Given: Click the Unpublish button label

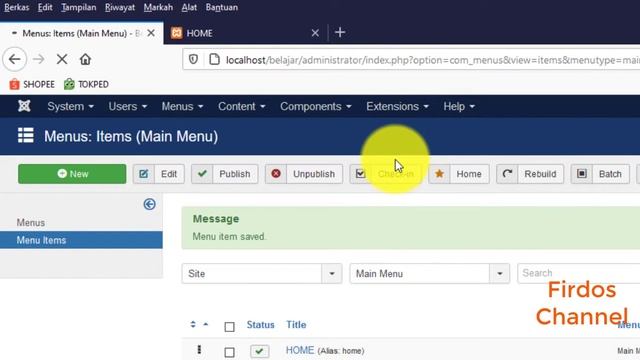Looking at the screenshot, I should [x=314, y=174].
